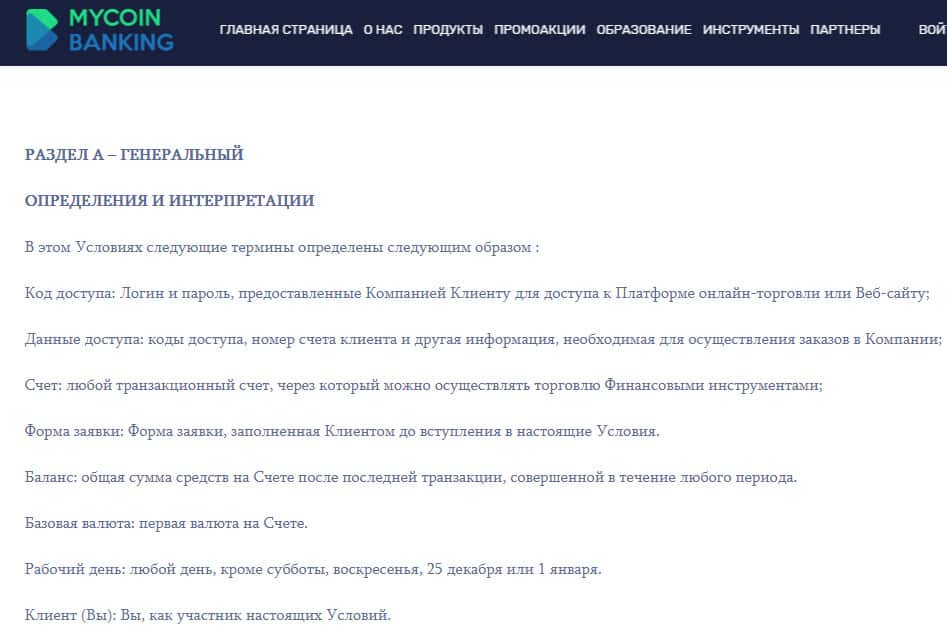This screenshot has width=947, height=630.
Task: Go to ПРОМОАКЦИИ in the navigation
Action: point(539,30)
